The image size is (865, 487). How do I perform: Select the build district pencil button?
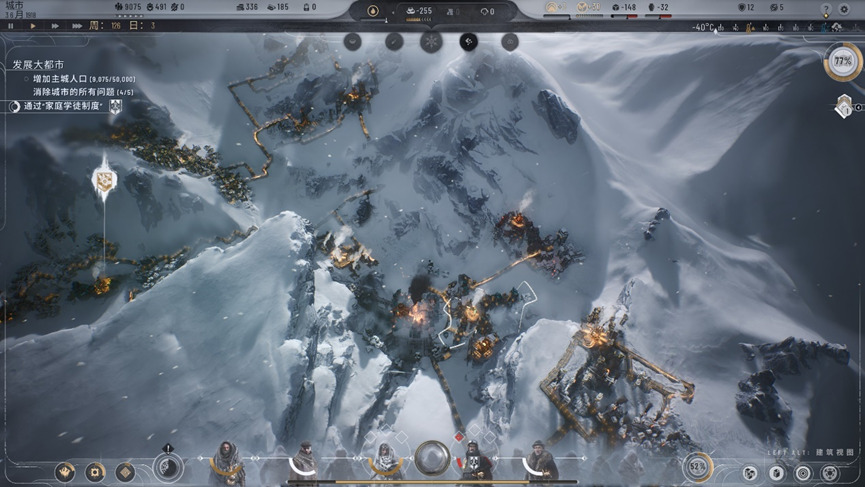394,42
